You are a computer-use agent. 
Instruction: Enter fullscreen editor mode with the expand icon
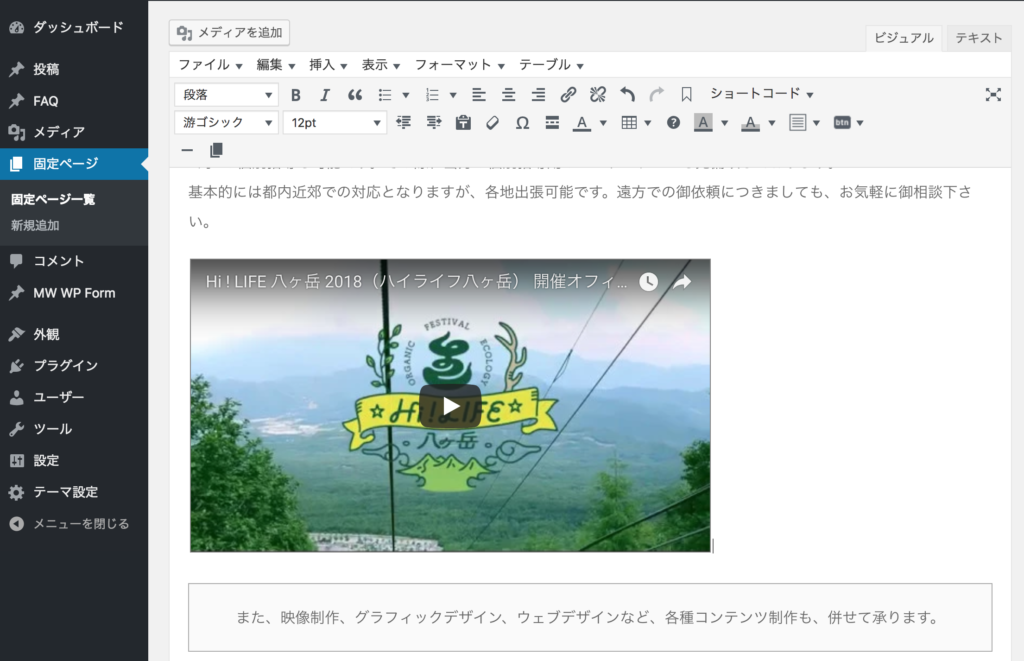993,95
